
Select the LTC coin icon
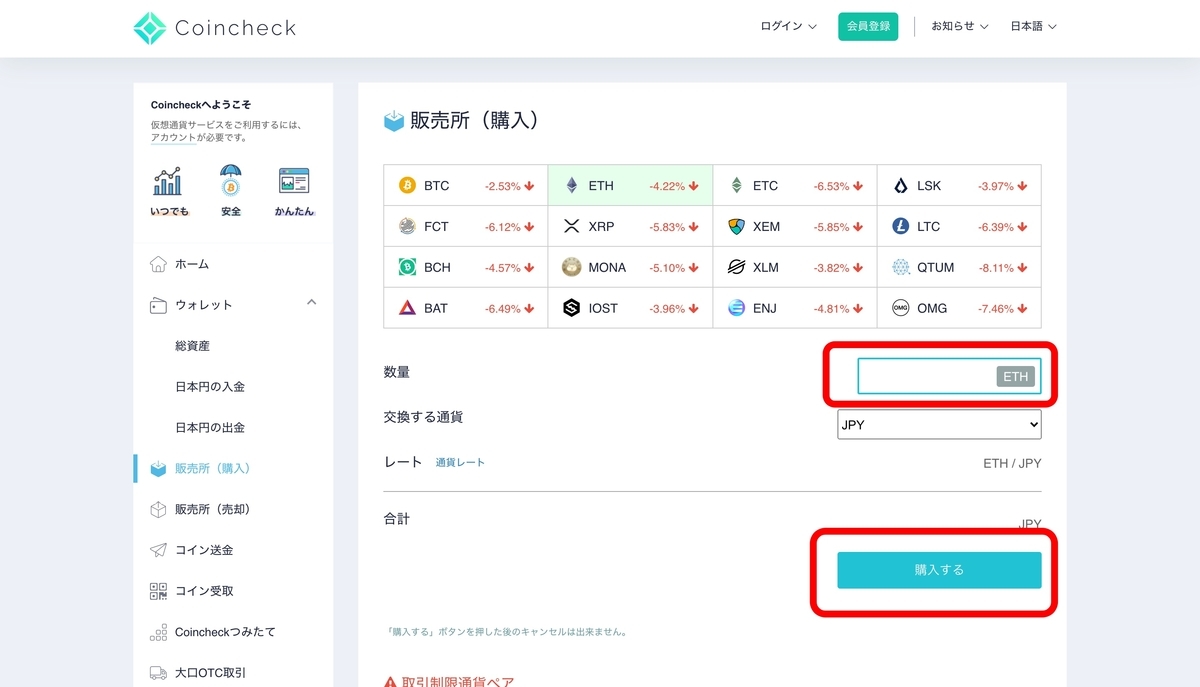pyautogui.click(x=901, y=226)
